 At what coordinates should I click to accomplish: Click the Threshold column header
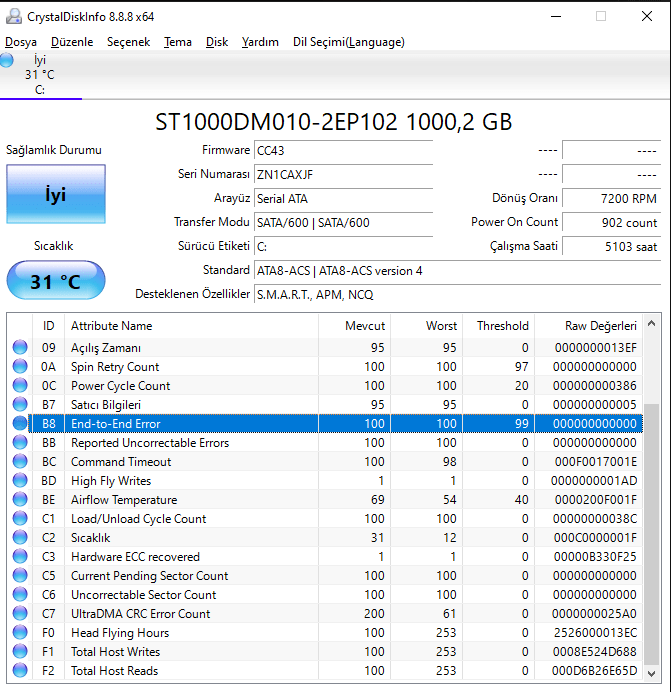(498, 326)
